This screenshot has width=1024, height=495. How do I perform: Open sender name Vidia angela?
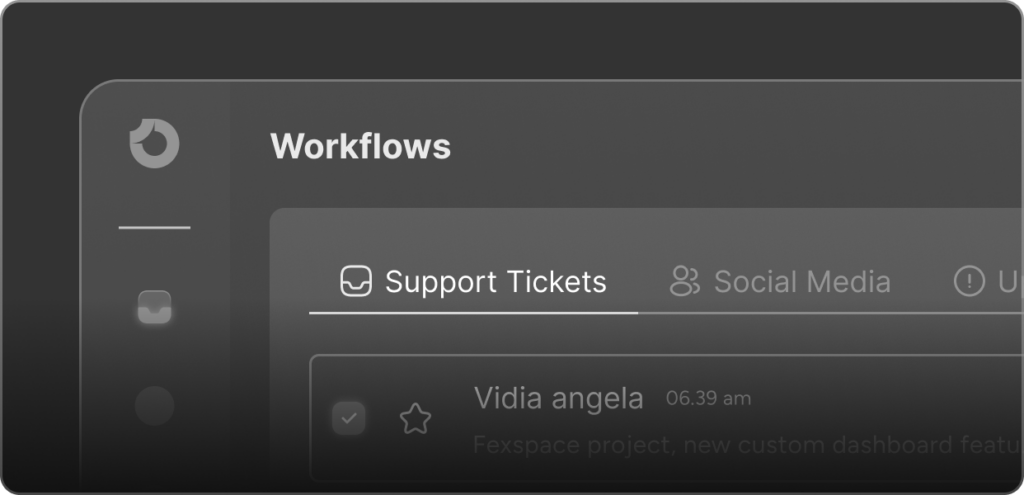[558, 398]
